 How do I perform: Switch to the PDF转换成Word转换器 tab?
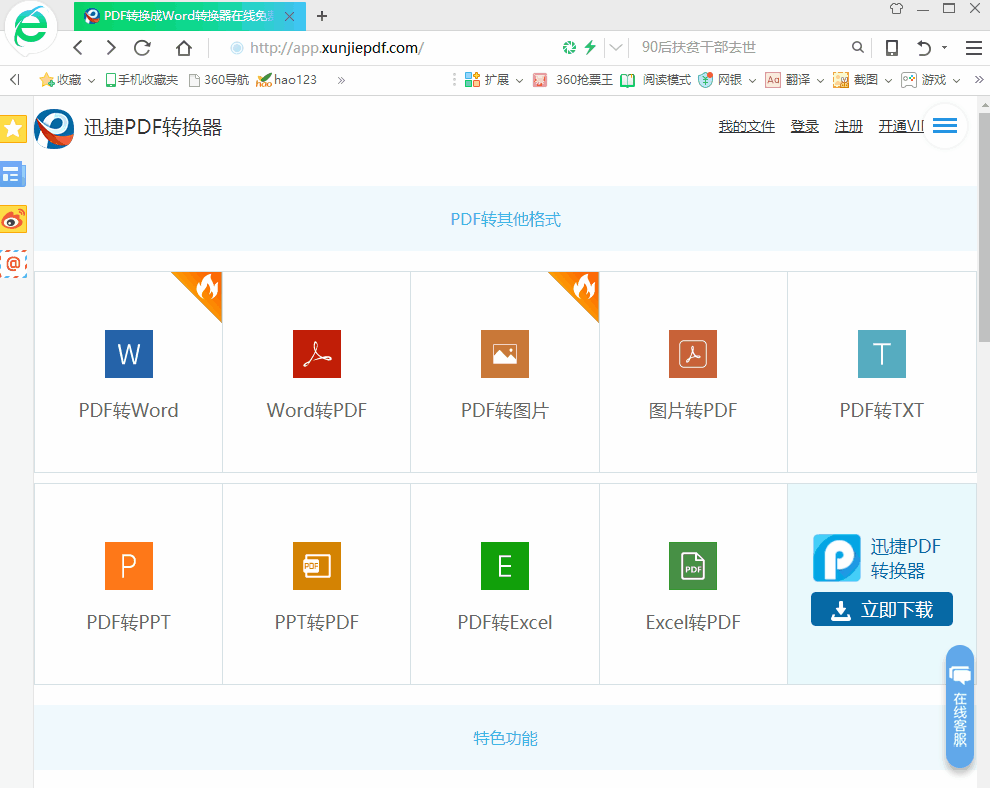tap(188, 16)
